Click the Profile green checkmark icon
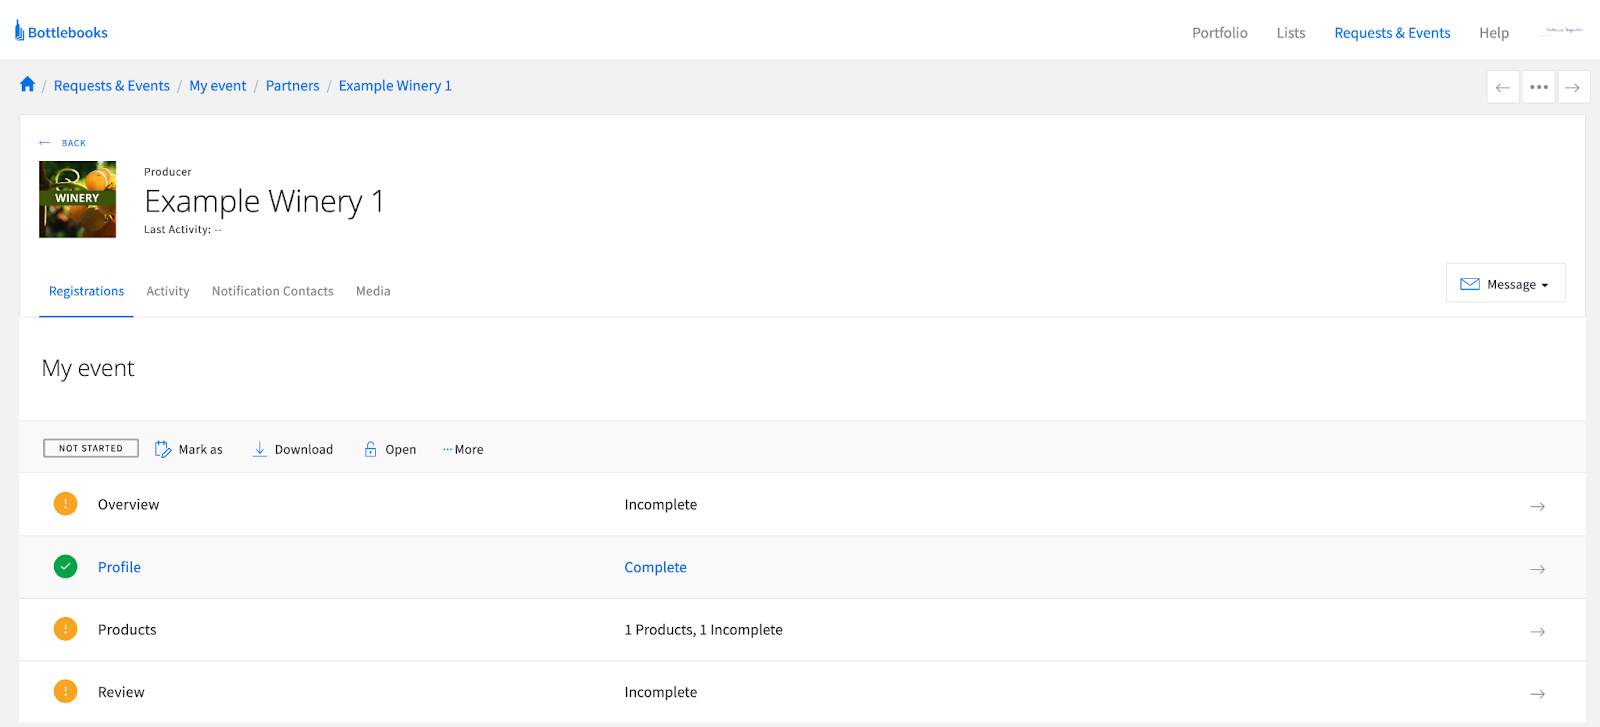 click(x=65, y=567)
